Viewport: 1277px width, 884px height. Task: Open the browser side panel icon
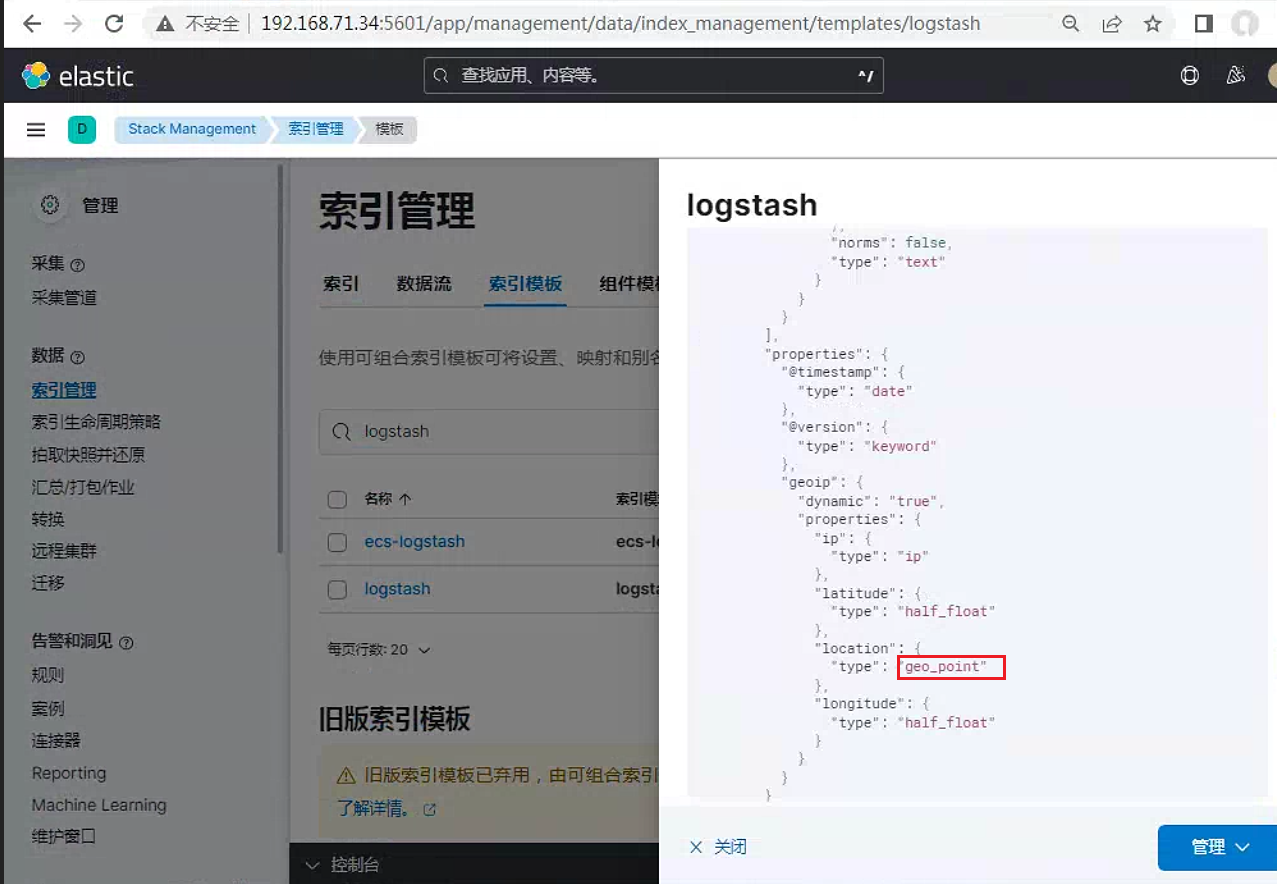click(1204, 23)
